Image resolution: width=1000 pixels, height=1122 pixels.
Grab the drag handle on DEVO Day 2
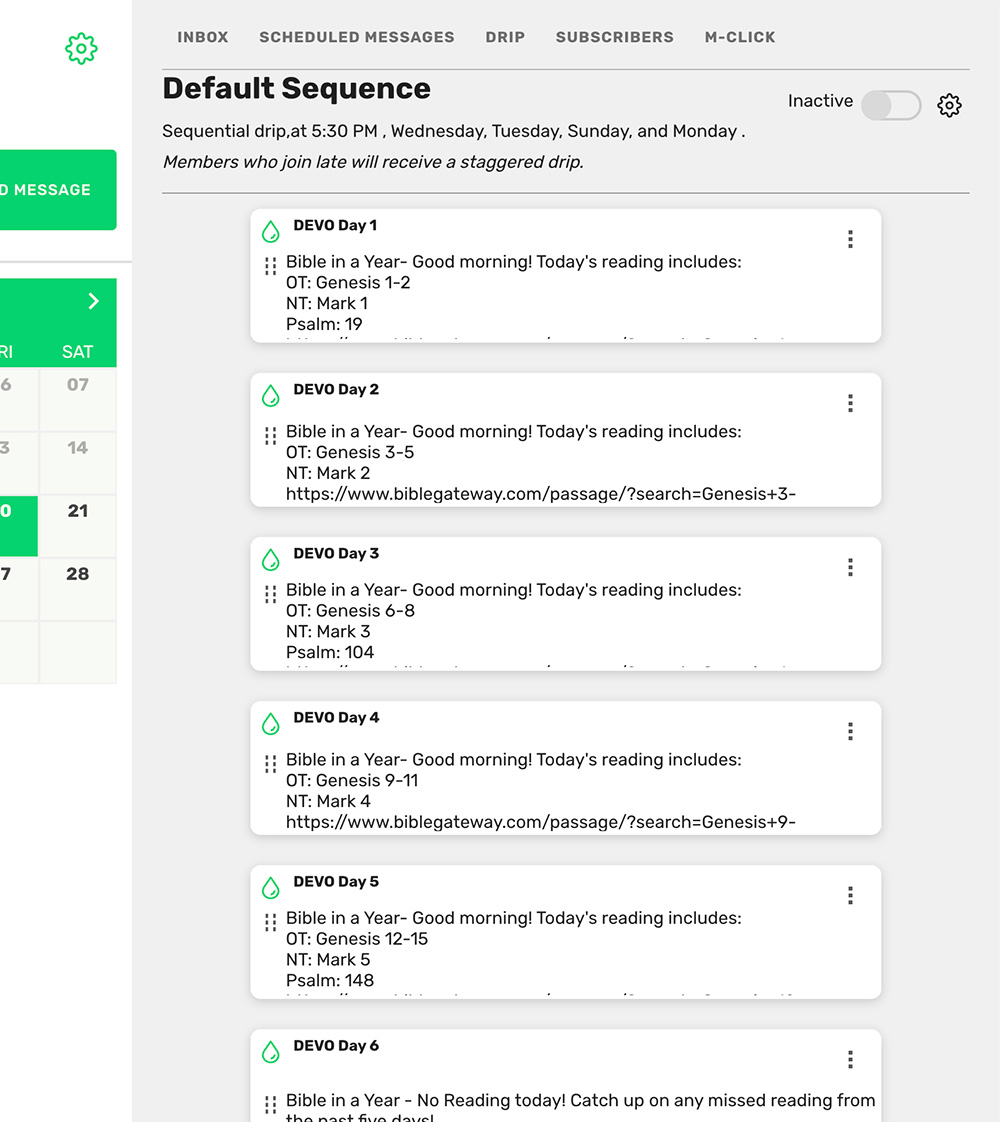[x=270, y=436]
